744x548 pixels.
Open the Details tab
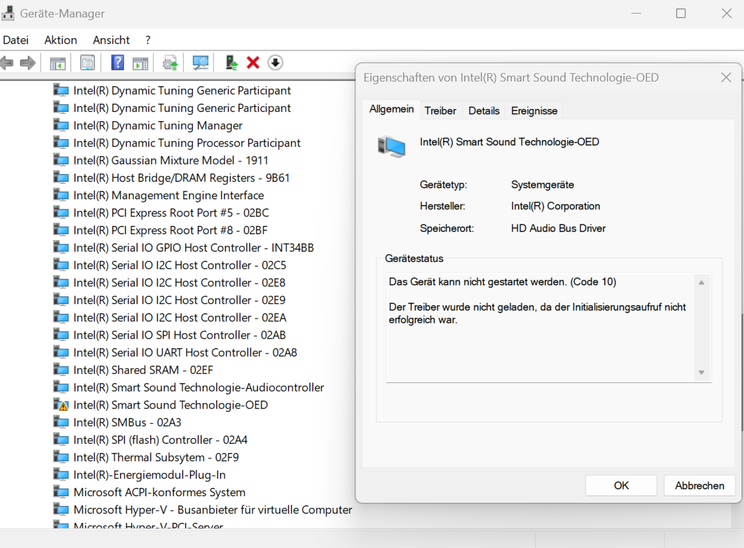pyautogui.click(x=484, y=111)
